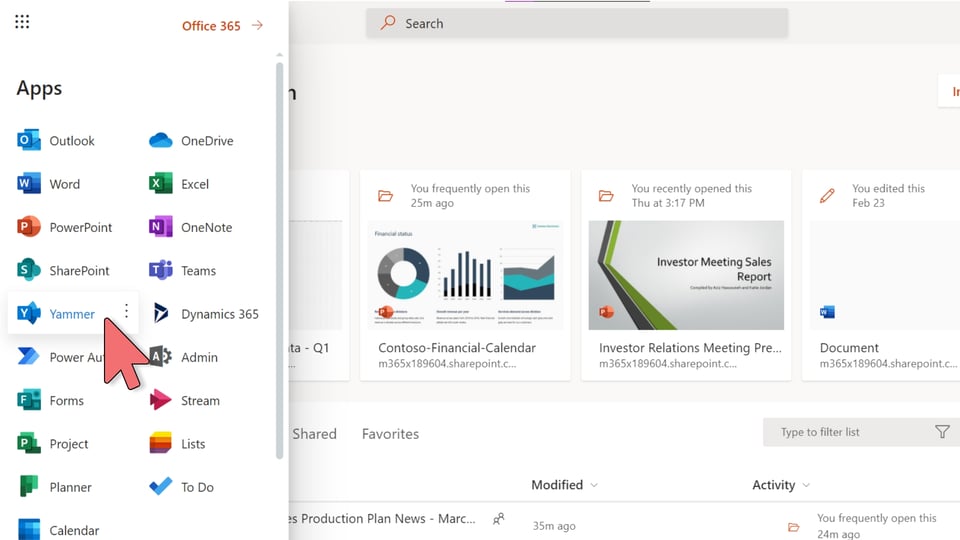Click the folder icon on Investor Relations card

click(606, 196)
